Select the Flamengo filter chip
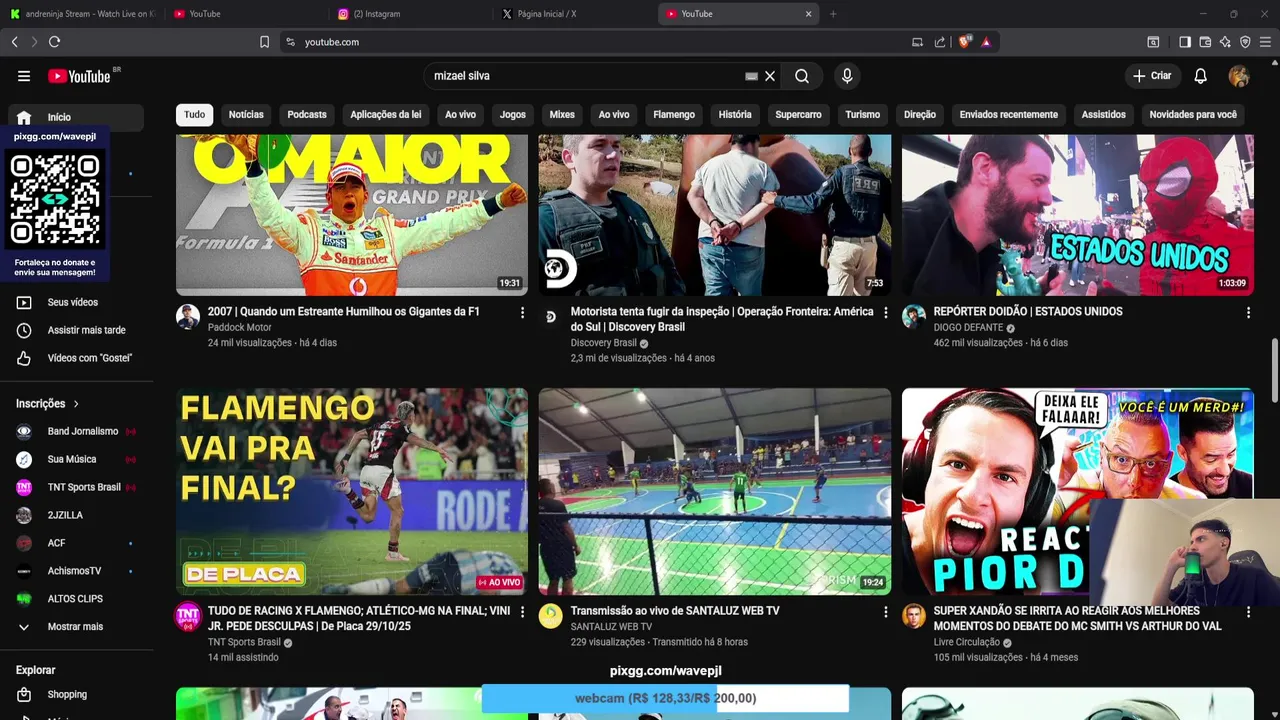 [674, 115]
